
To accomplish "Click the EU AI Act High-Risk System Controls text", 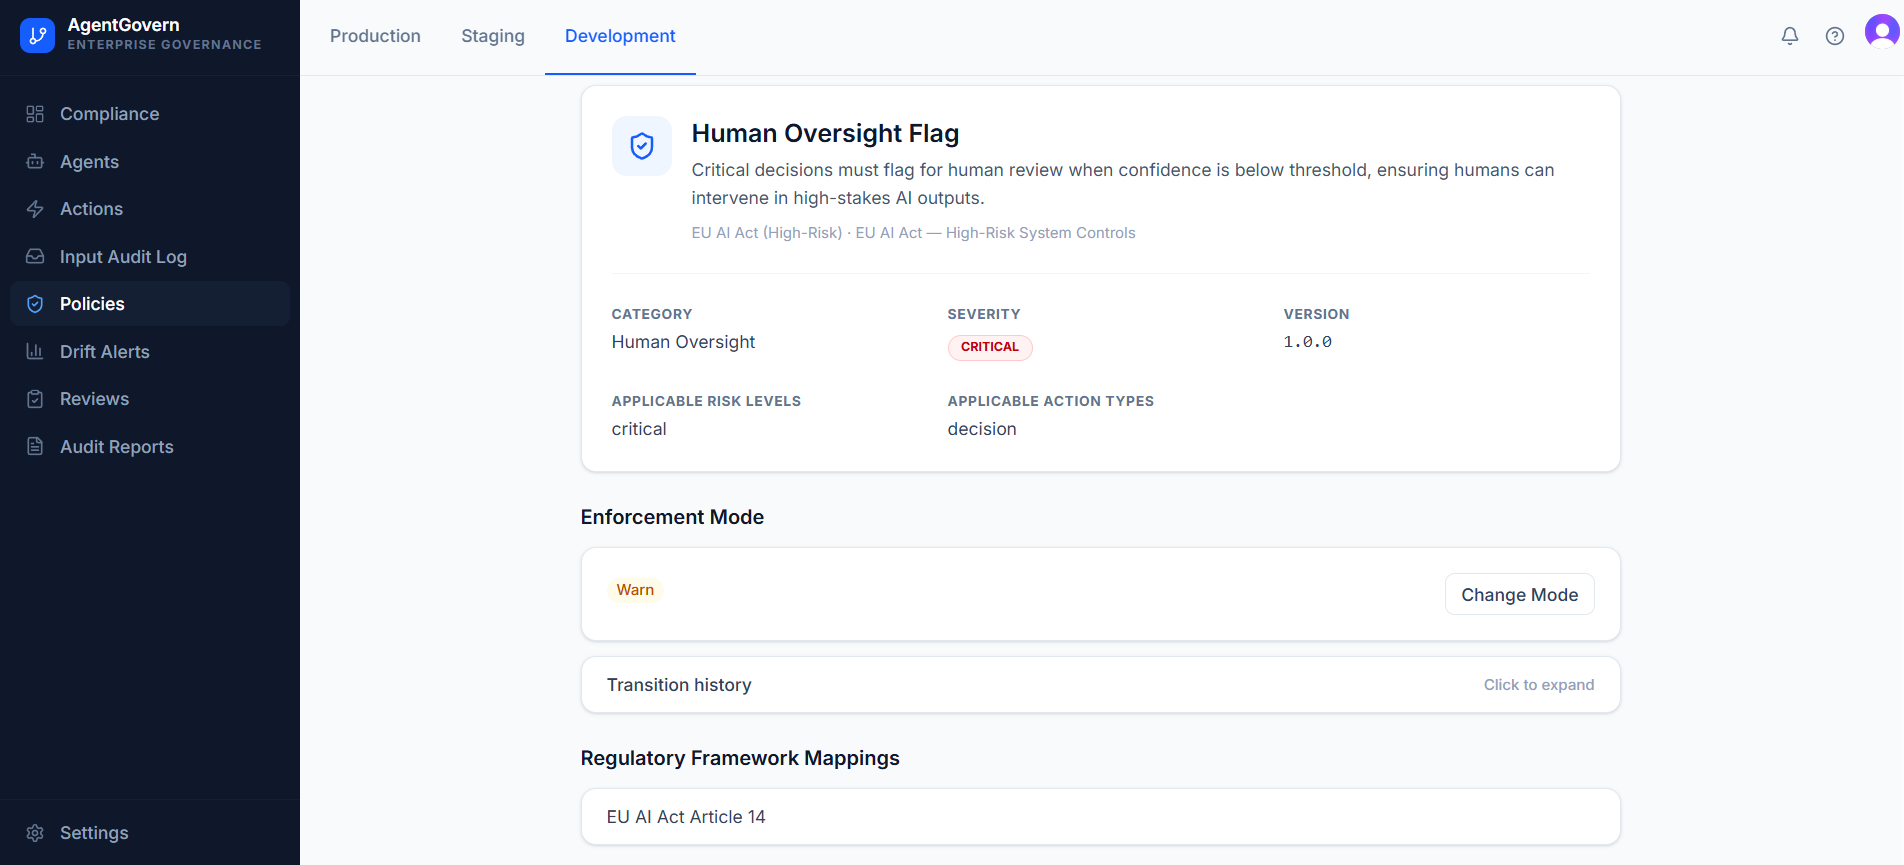I will [x=995, y=233].
